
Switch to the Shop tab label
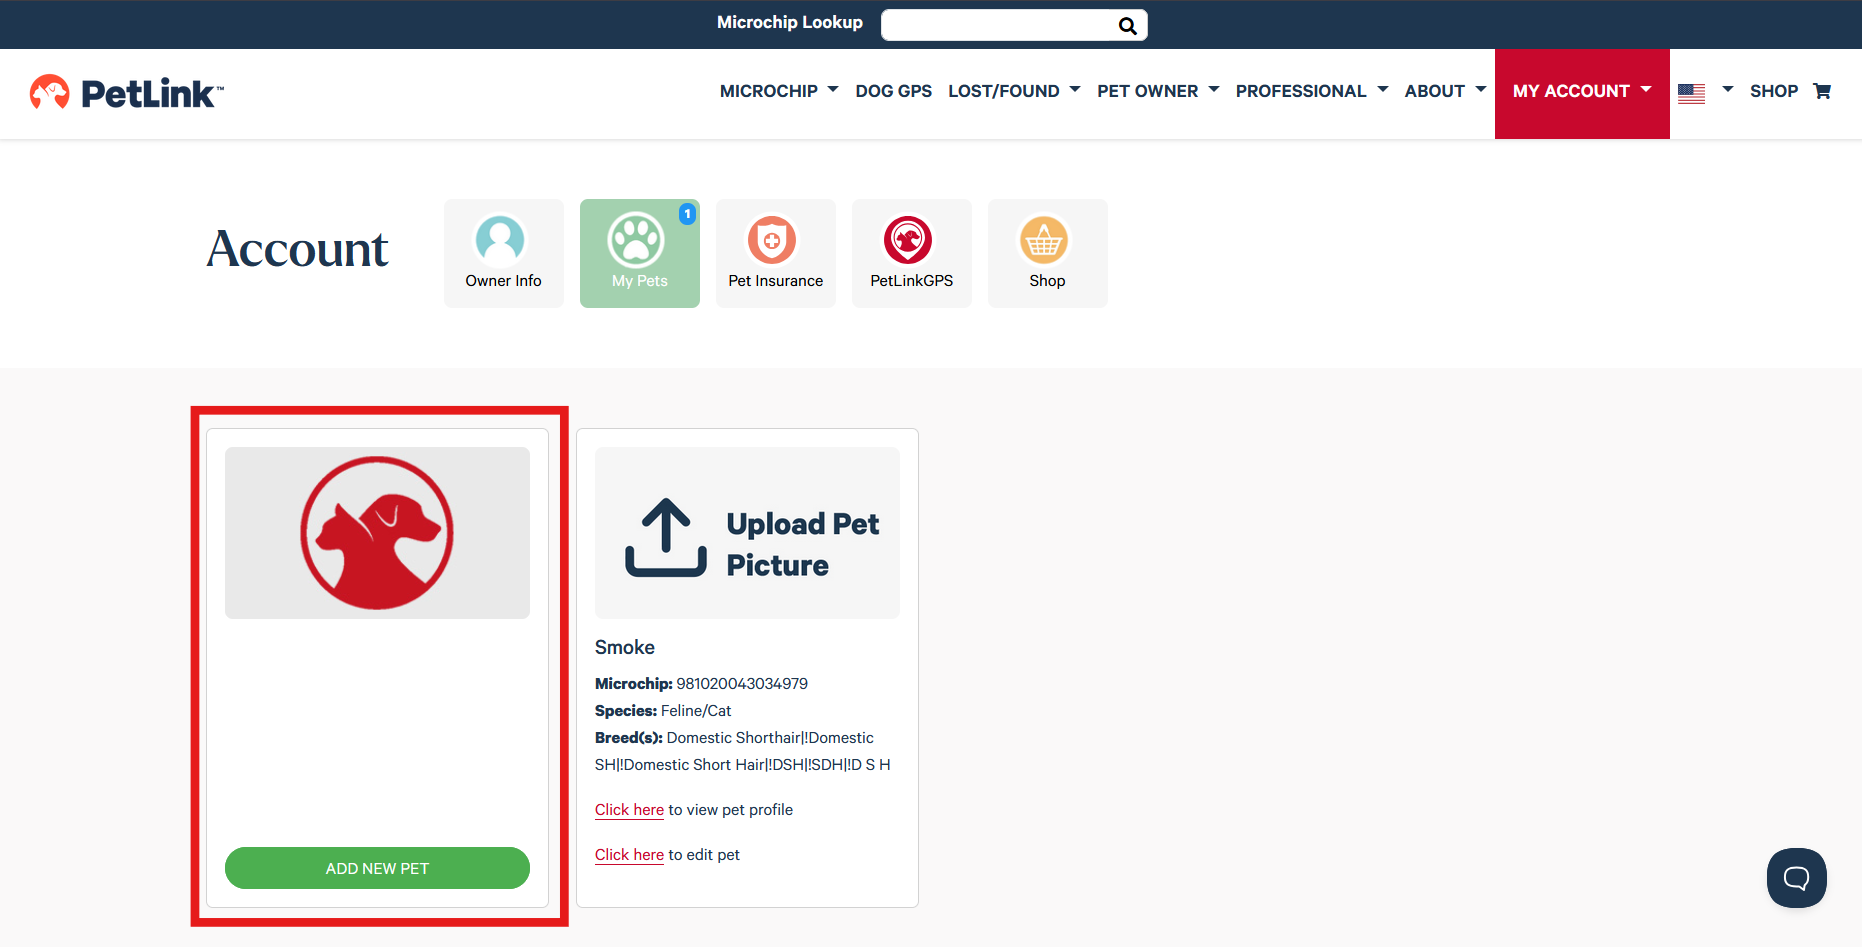click(1047, 281)
